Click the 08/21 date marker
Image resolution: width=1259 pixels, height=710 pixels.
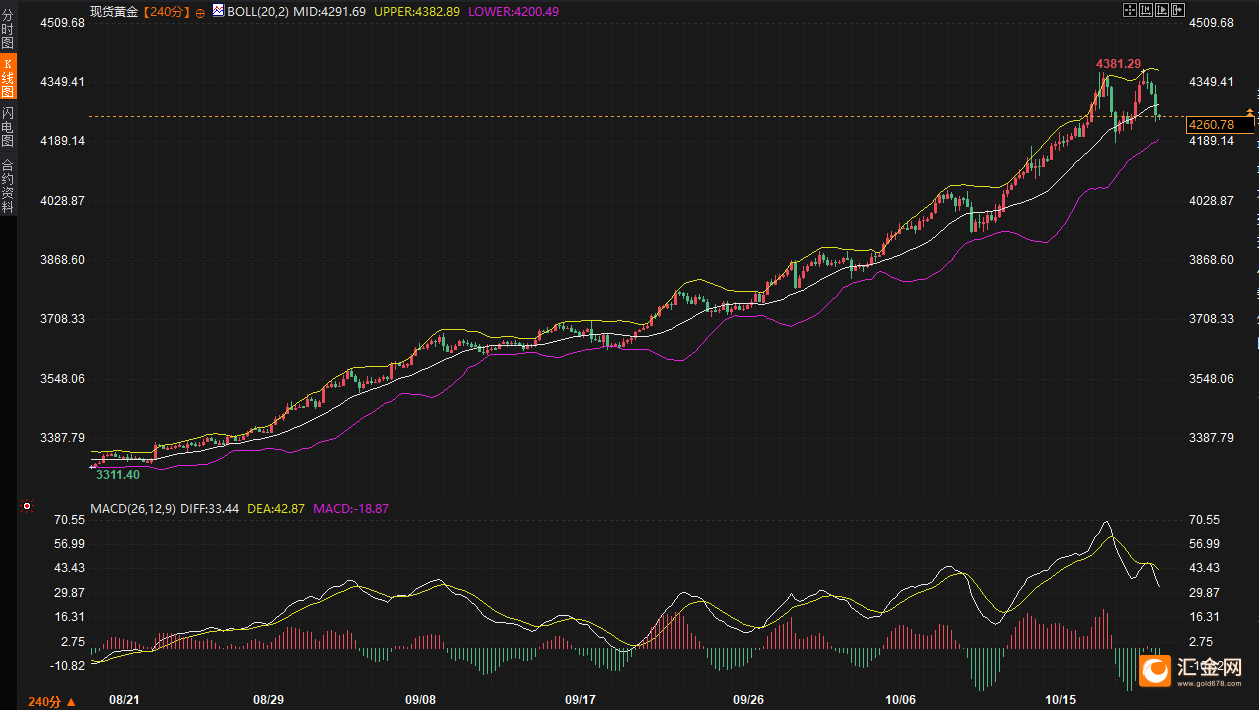coord(123,700)
